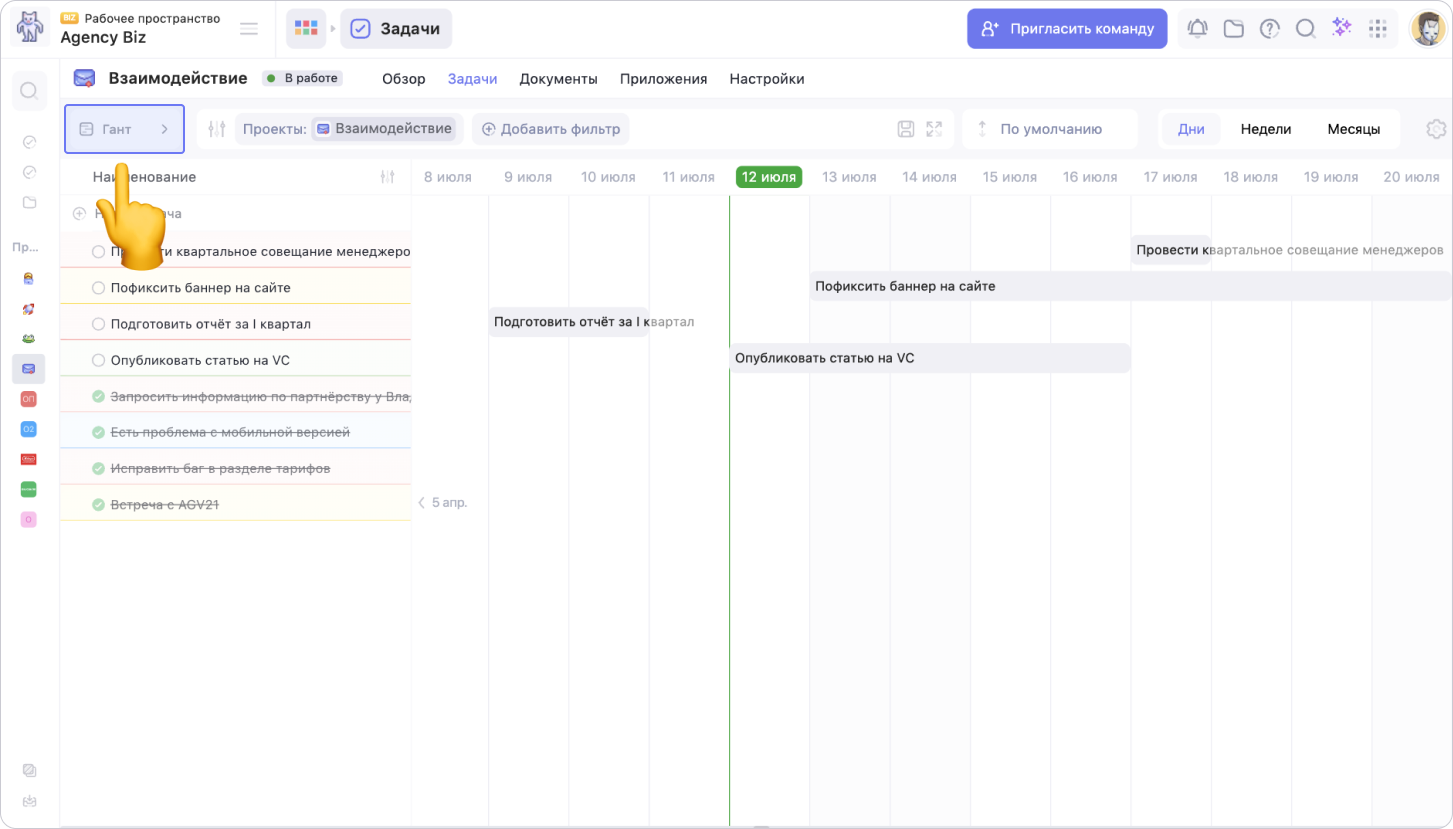Open the folder icon in top bar

(x=1233, y=29)
